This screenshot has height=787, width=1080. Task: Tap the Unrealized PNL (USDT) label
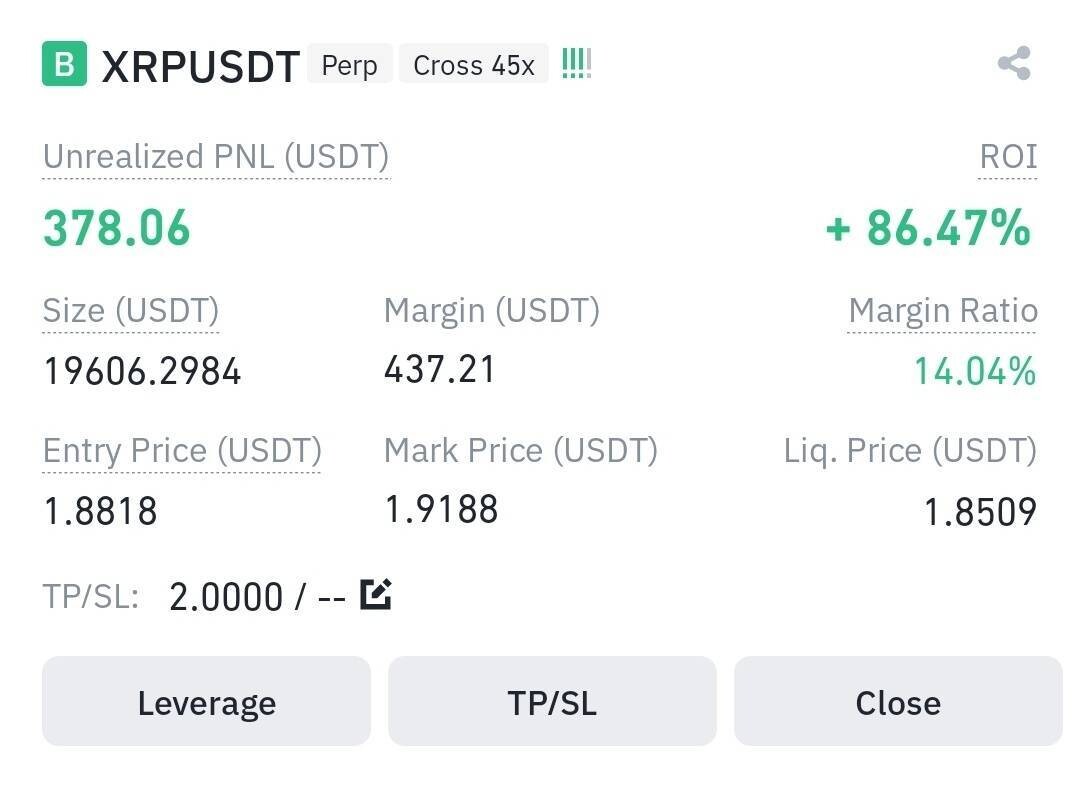(x=216, y=157)
